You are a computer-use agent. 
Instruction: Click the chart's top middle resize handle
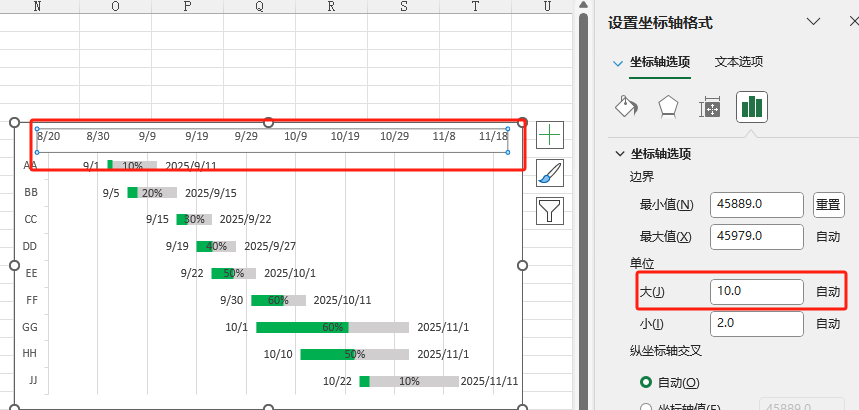(x=268, y=122)
